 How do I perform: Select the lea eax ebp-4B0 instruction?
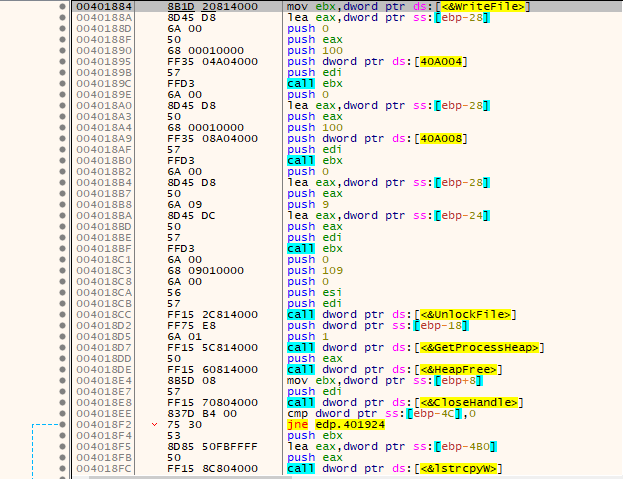pyautogui.click(x=392, y=446)
